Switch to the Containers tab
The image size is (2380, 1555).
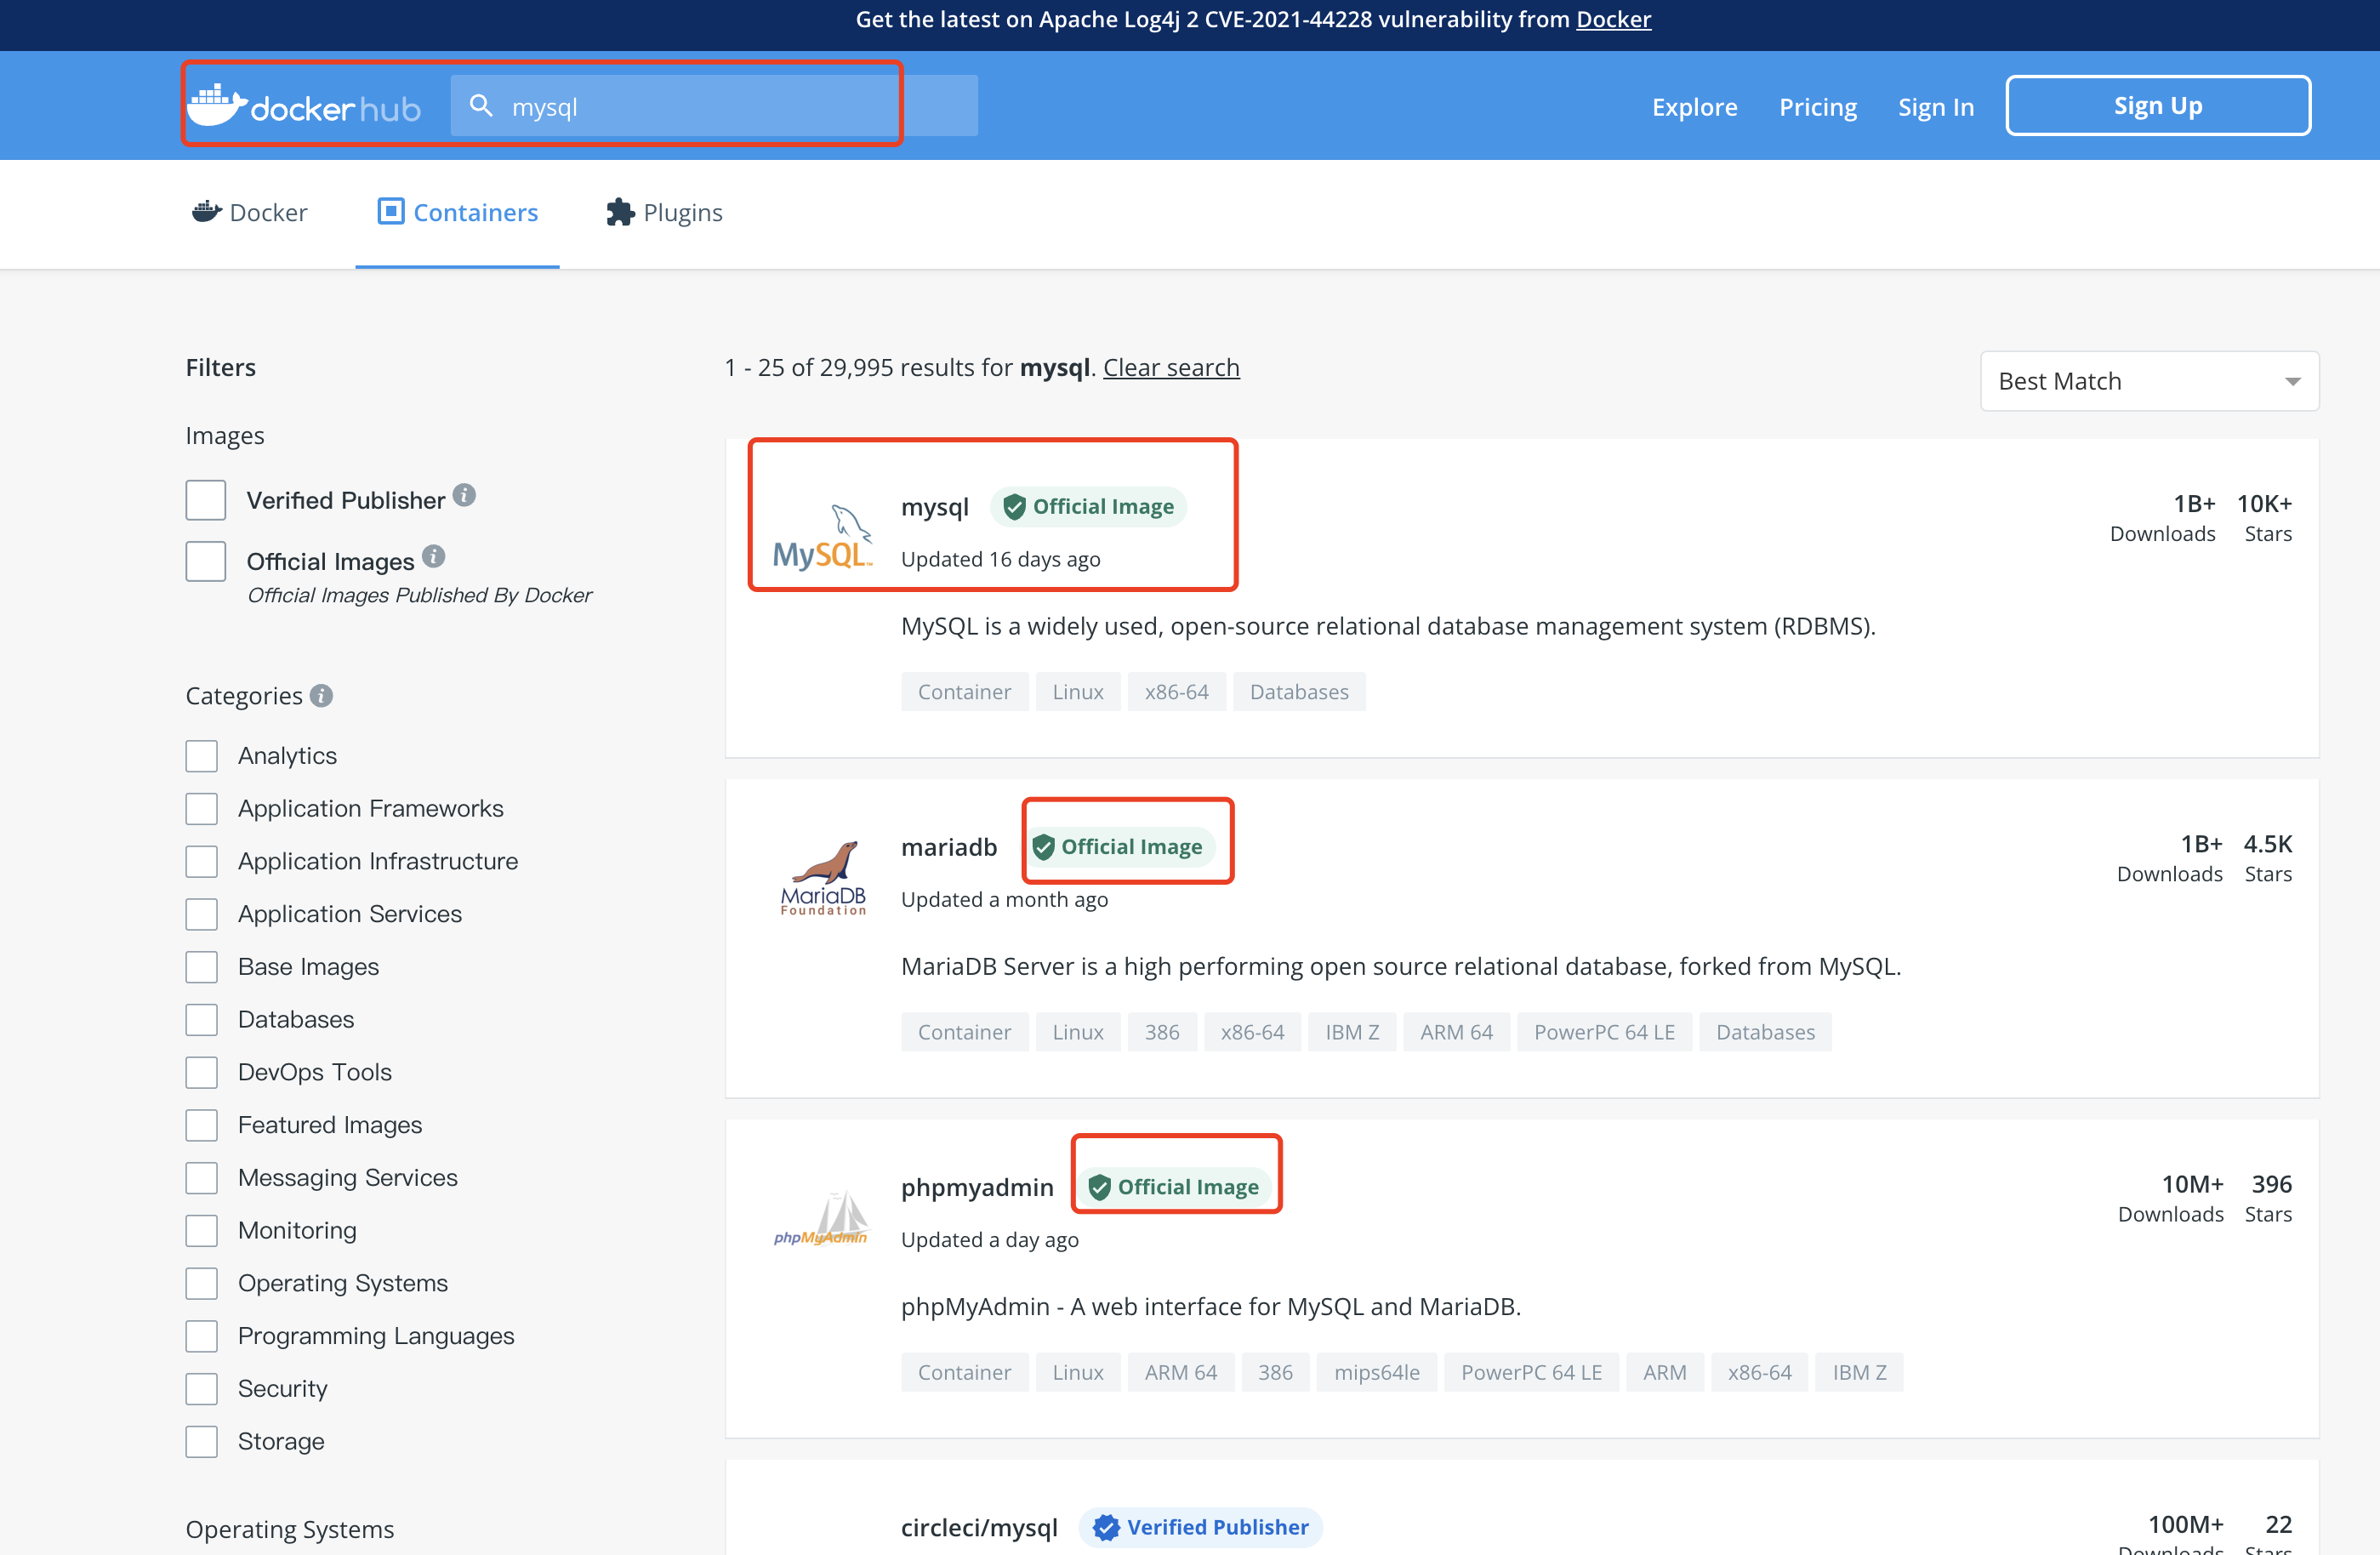point(458,212)
